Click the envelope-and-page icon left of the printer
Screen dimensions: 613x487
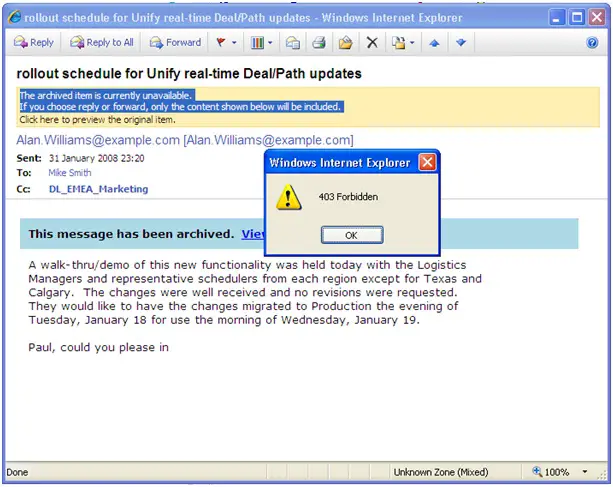(293, 42)
